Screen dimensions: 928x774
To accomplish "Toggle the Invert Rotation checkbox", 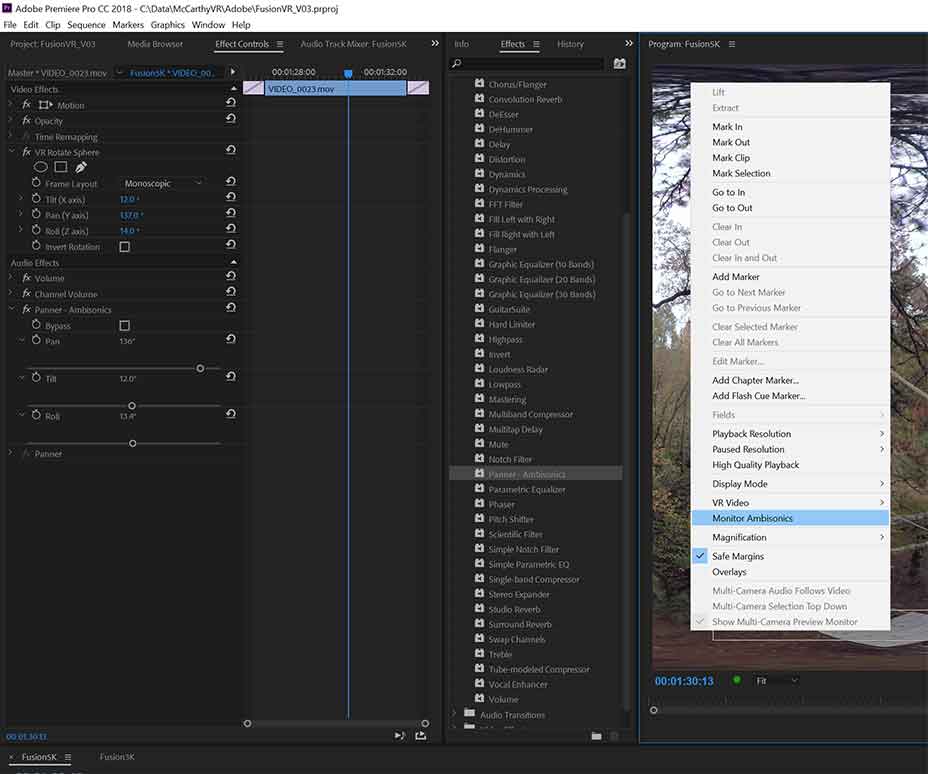I will [124, 247].
